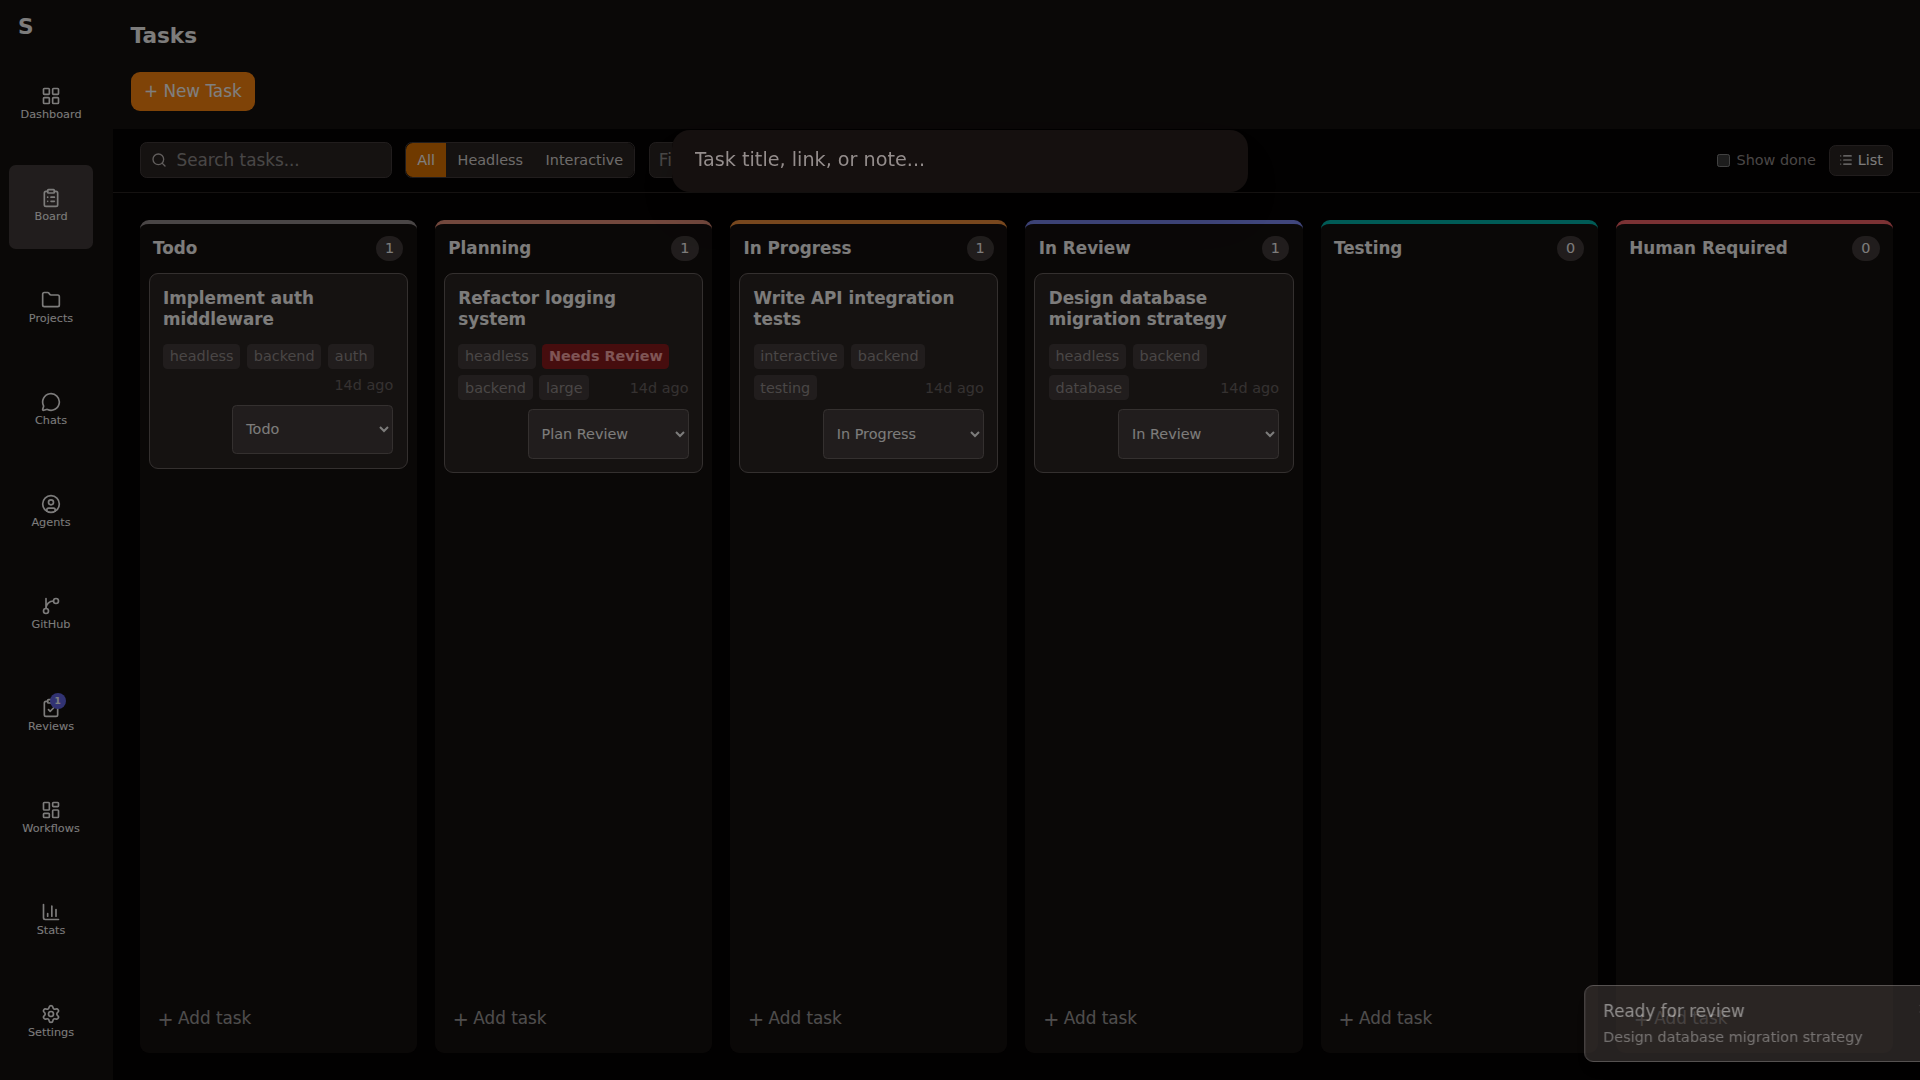Open the Stats chart icon
The image size is (1920, 1080).
coord(51,919)
